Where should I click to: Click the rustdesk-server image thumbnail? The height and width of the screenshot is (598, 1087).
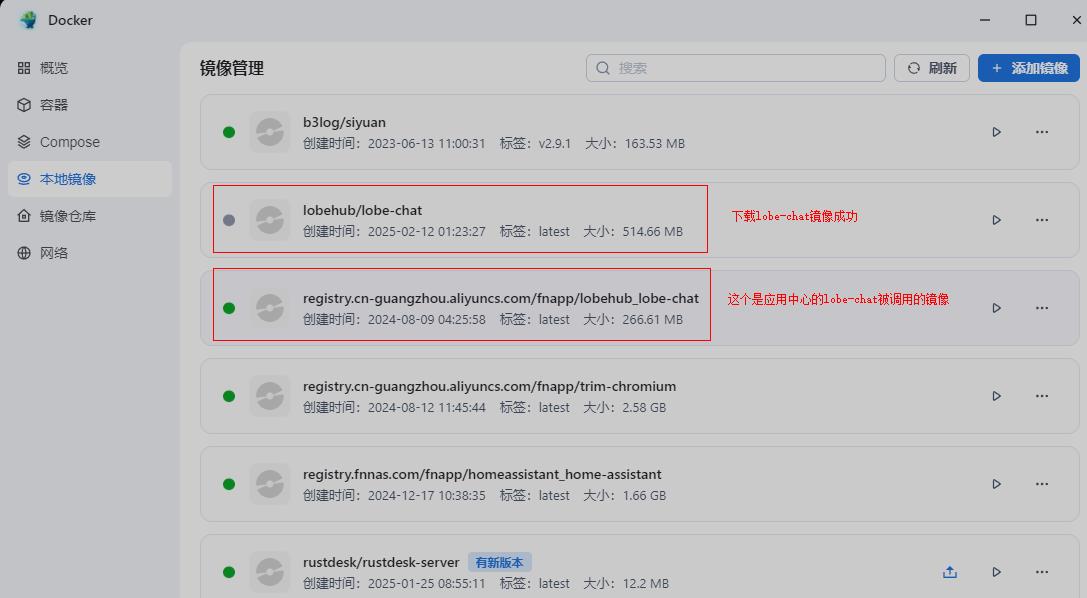coord(270,572)
